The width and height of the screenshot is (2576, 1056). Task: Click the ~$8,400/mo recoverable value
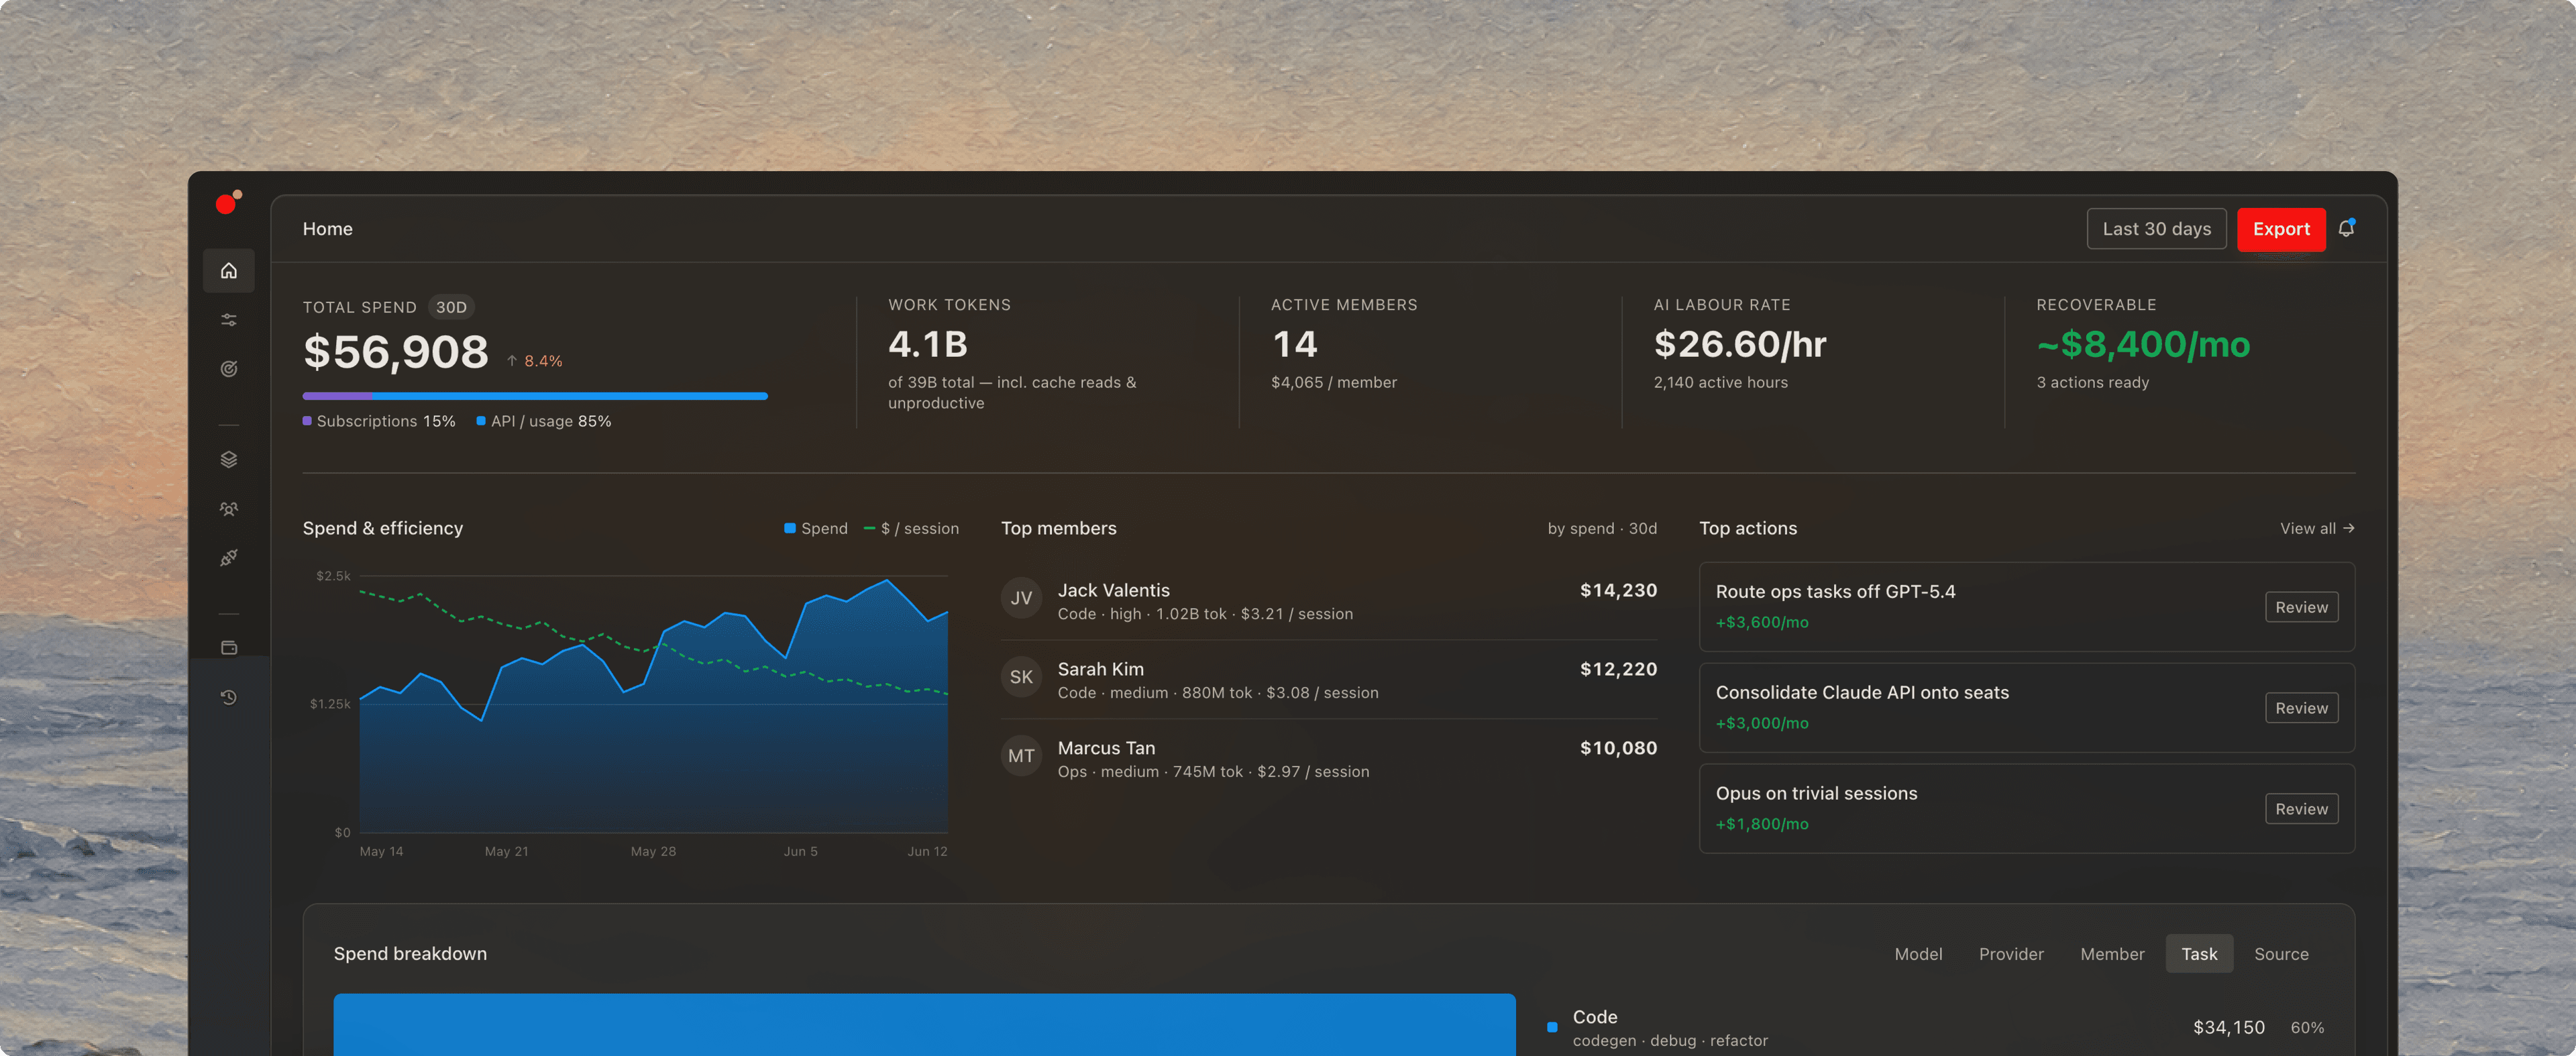(x=2142, y=344)
